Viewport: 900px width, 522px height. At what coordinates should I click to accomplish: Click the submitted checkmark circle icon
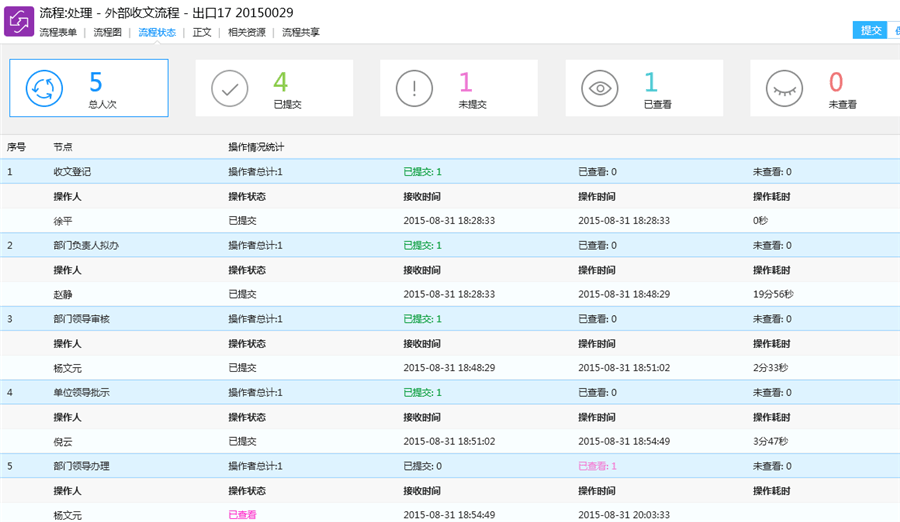point(229,89)
